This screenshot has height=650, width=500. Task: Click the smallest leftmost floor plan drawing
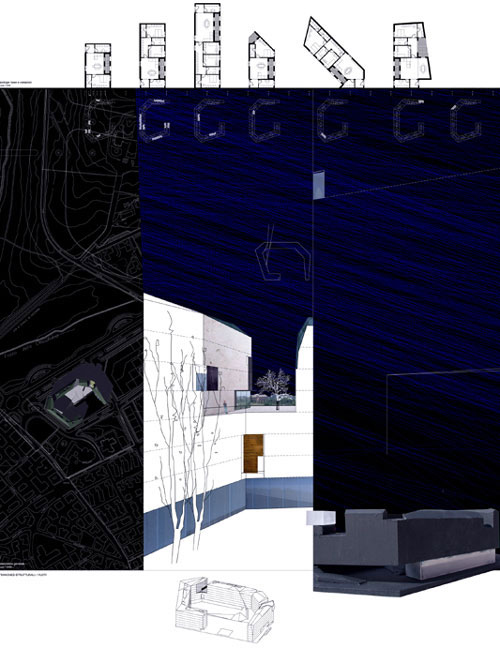tap(98, 65)
